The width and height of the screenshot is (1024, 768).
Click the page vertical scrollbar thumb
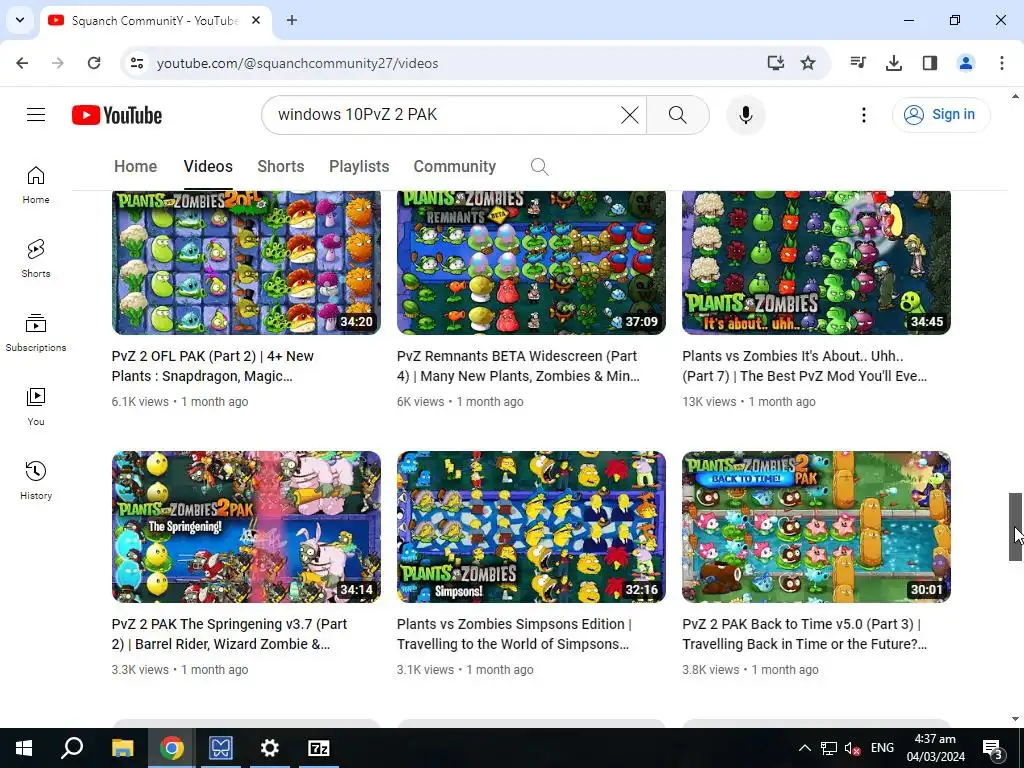click(x=1015, y=527)
